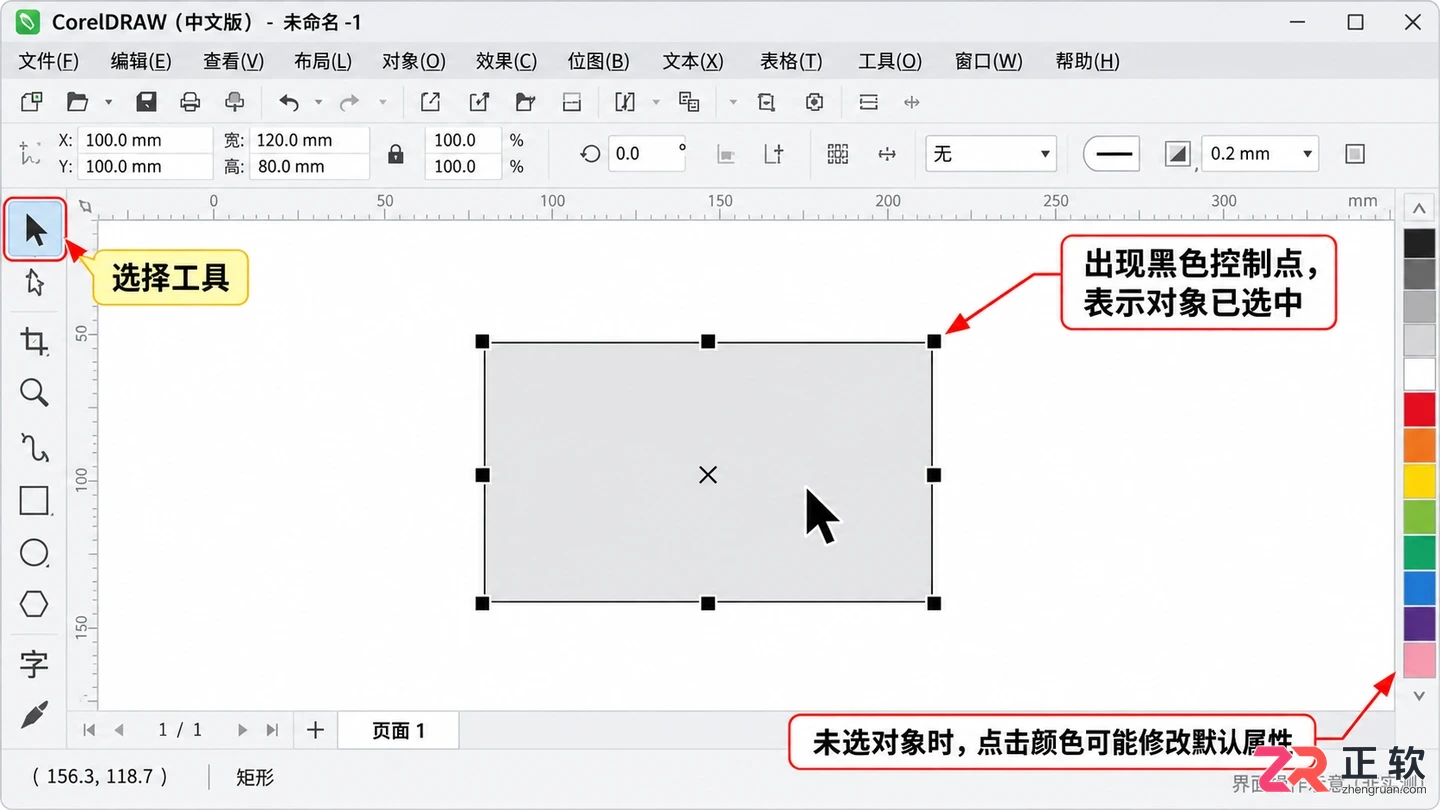Screen dimensions: 1440x810
Task: Click the rotation angle field
Action: pos(646,154)
